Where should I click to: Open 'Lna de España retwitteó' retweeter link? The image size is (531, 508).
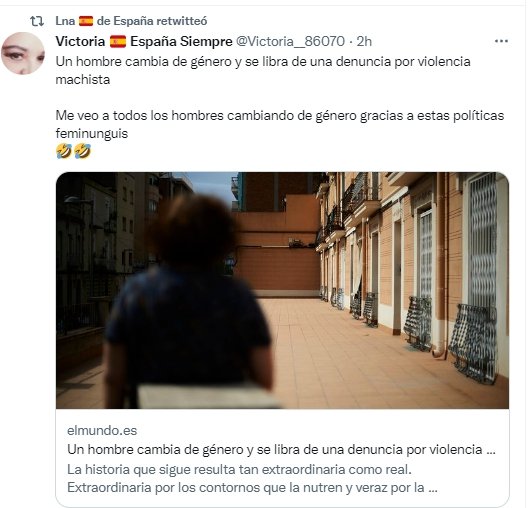pyautogui.click(x=131, y=21)
